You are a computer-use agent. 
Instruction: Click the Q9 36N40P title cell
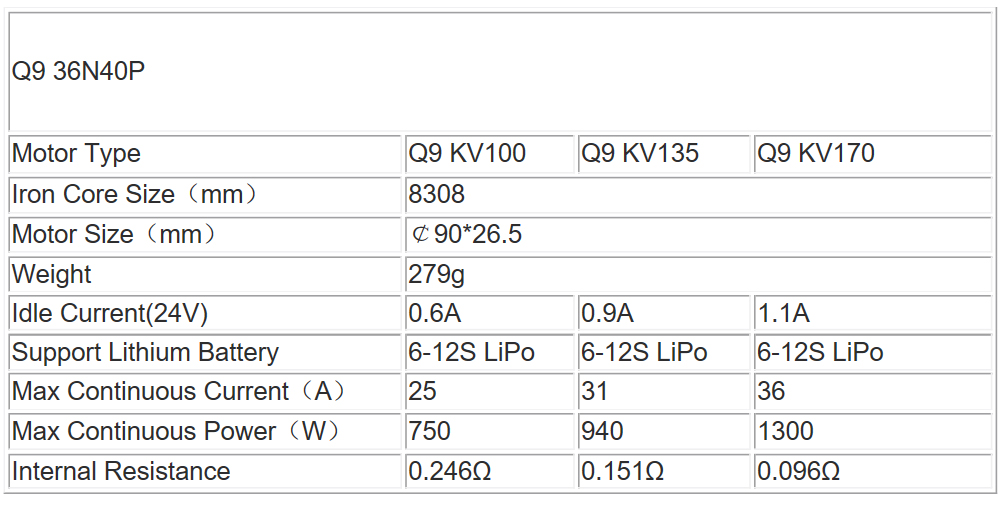78,73
